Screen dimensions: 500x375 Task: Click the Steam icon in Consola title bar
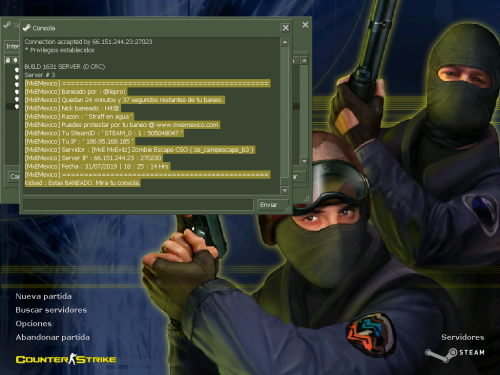coord(27,28)
